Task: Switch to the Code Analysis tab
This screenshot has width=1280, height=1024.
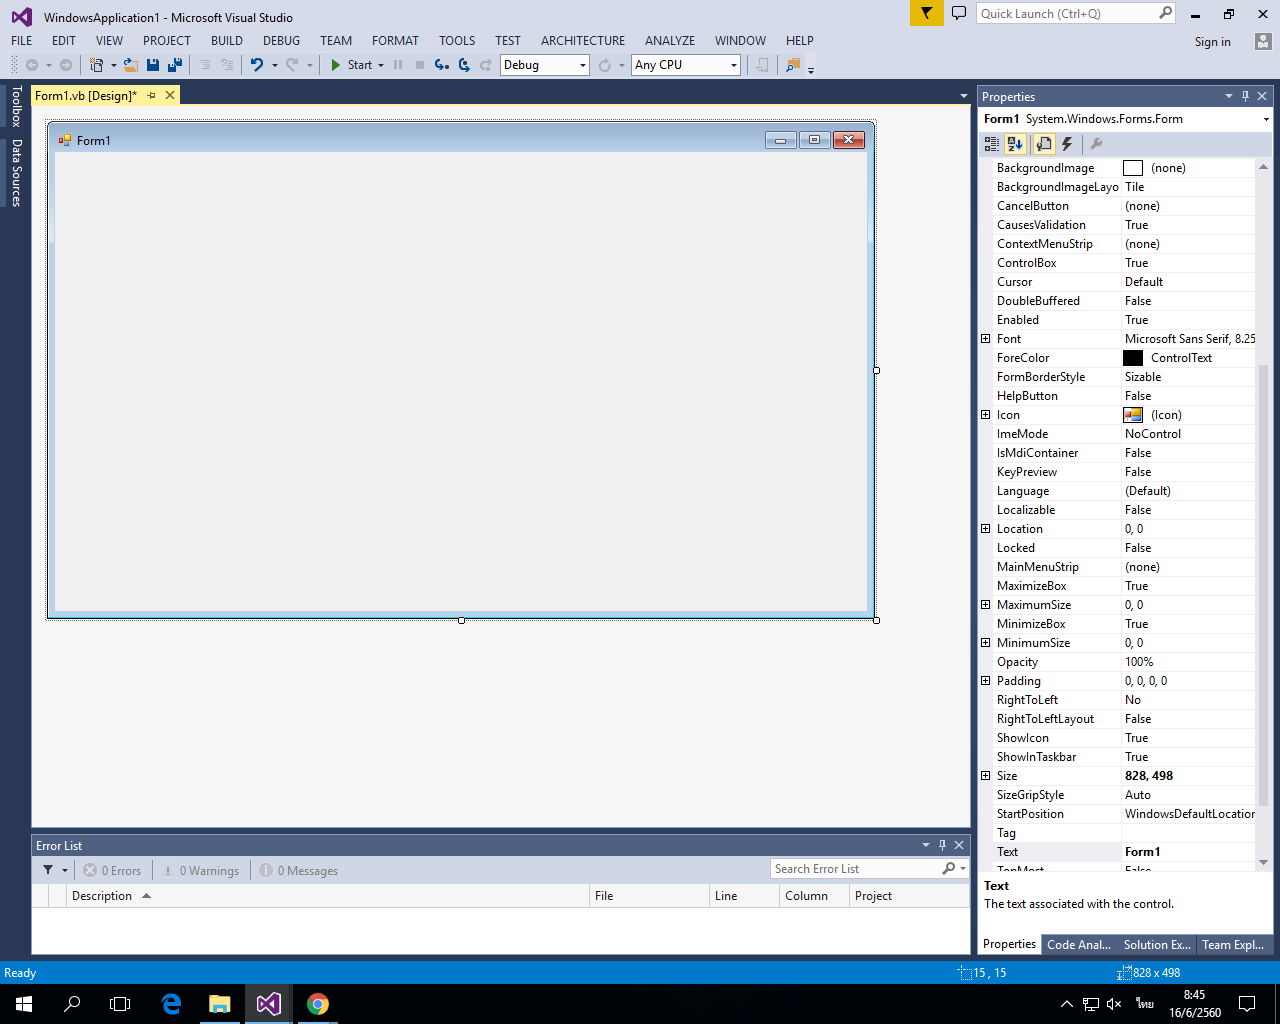Action: click(1079, 945)
